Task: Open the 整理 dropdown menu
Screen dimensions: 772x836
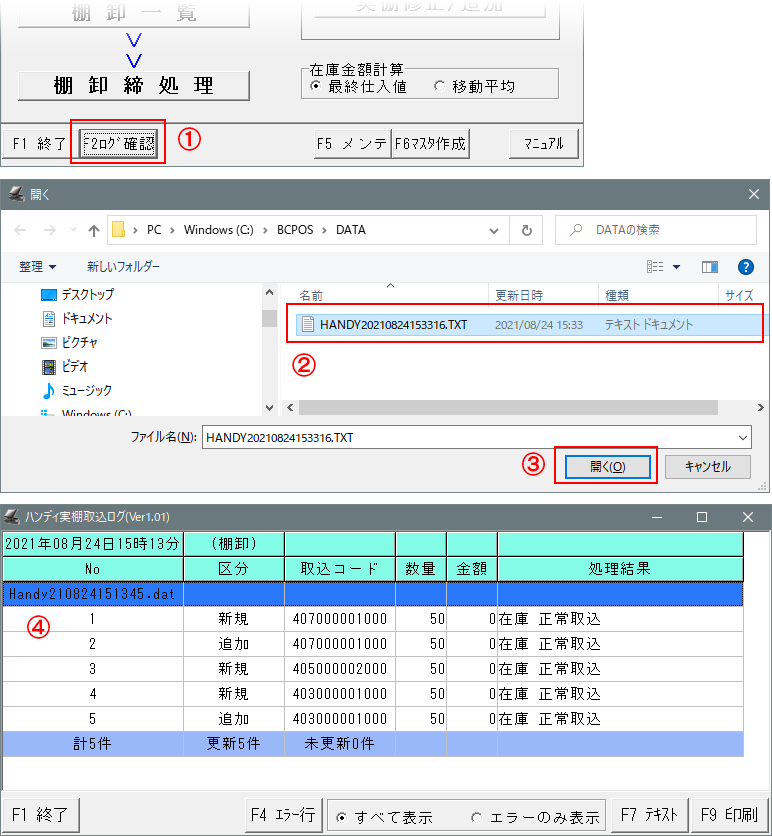Action: tap(38, 267)
